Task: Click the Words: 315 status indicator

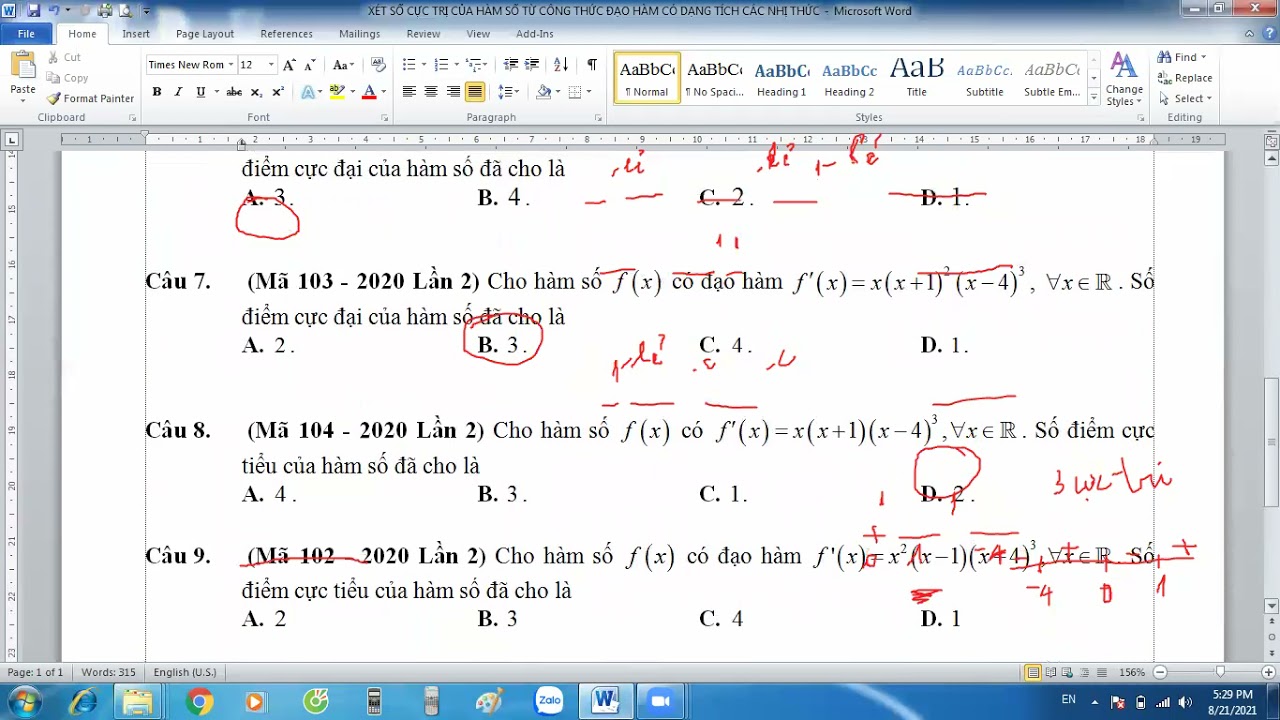Action: pos(108,672)
